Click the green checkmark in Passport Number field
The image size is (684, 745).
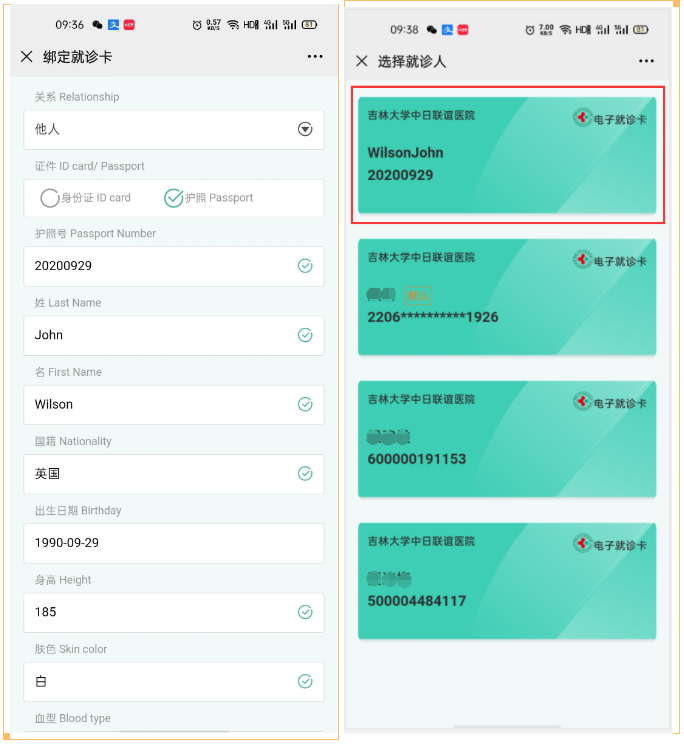click(305, 266)
